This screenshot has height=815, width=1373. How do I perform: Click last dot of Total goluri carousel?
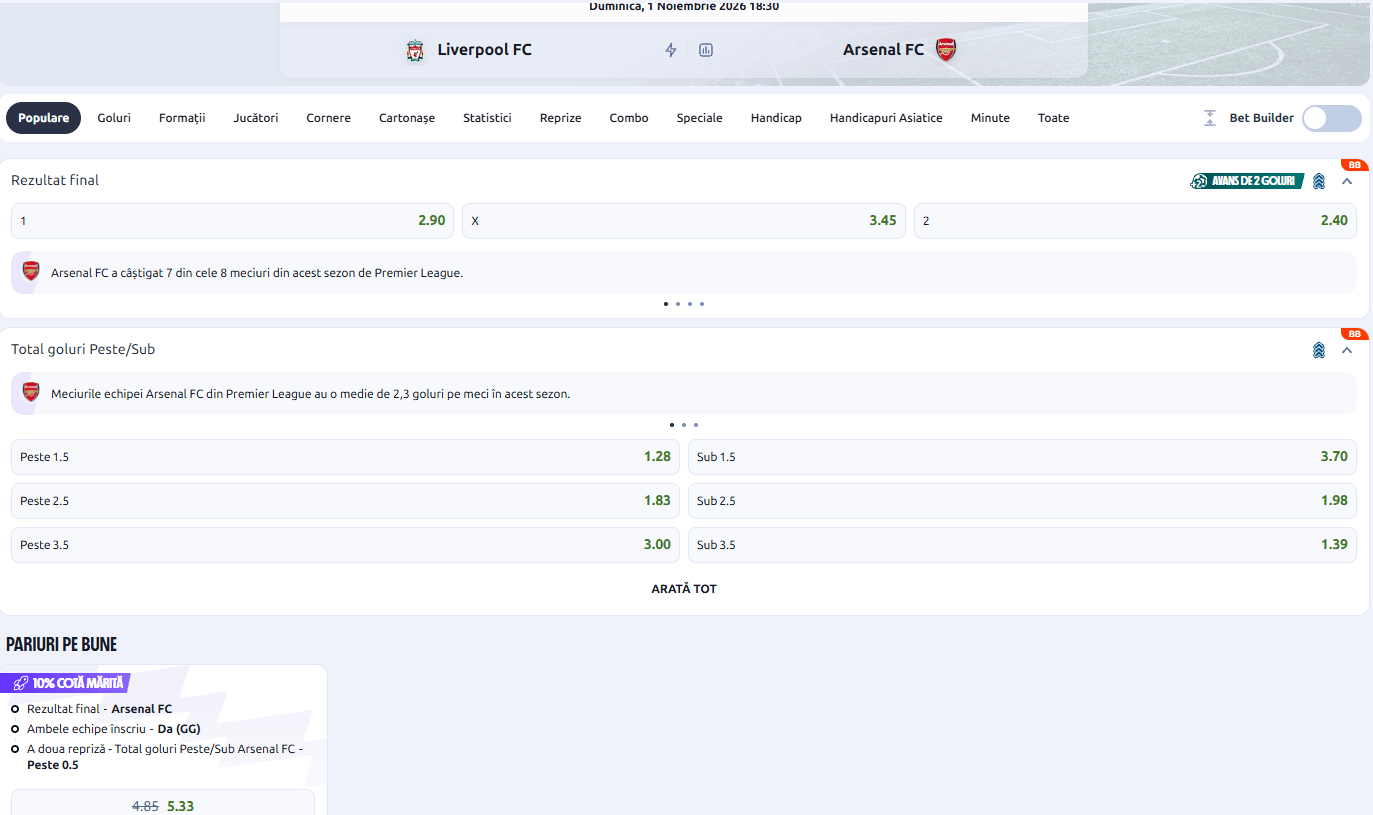click(696, 425)
